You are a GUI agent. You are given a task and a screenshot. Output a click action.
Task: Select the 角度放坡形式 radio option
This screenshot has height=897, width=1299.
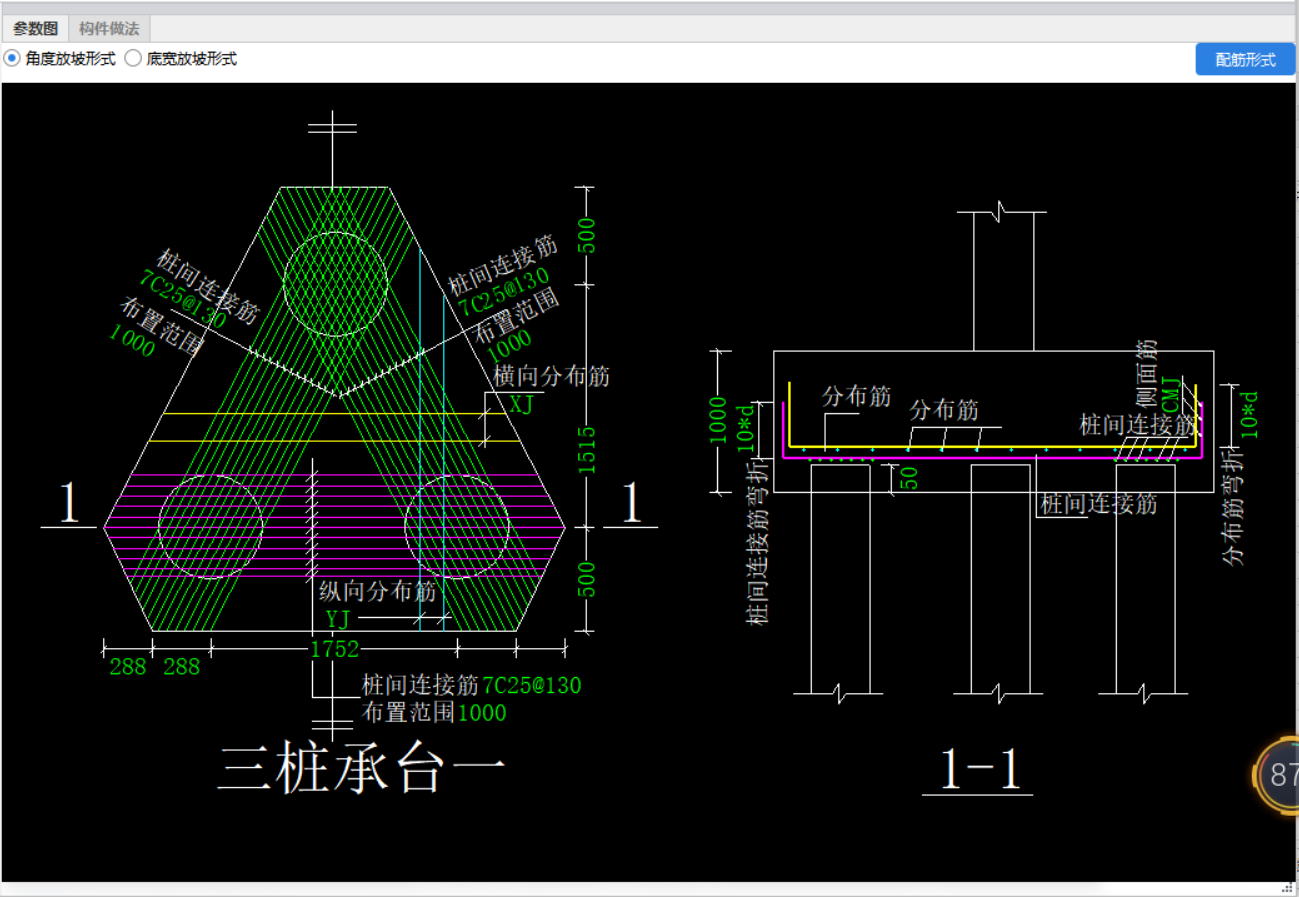tap(13, 59)
